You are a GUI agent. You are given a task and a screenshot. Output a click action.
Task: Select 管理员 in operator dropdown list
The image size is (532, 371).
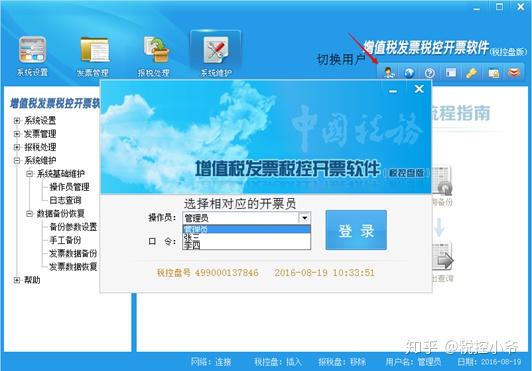pyautogui.click(x=246, y=230)
